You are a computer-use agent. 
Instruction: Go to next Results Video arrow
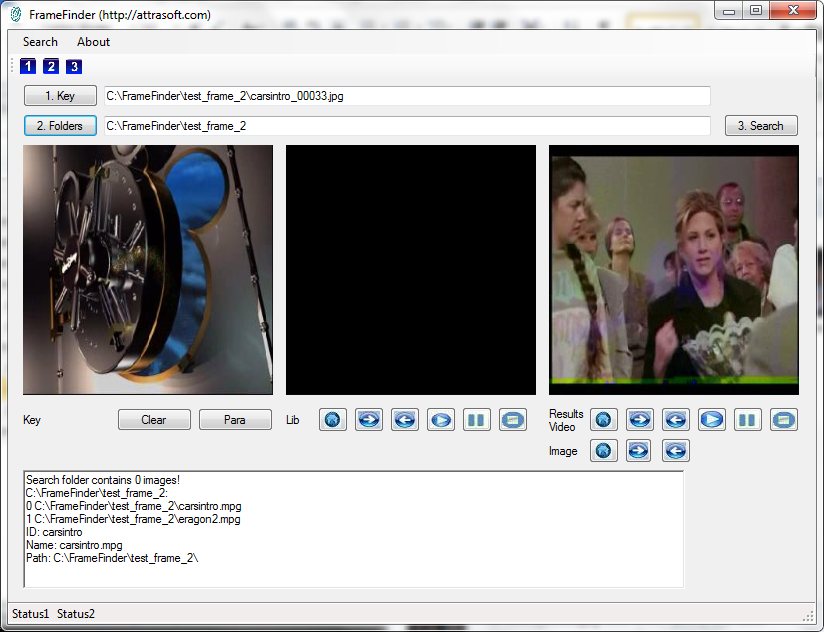(640, 420)
